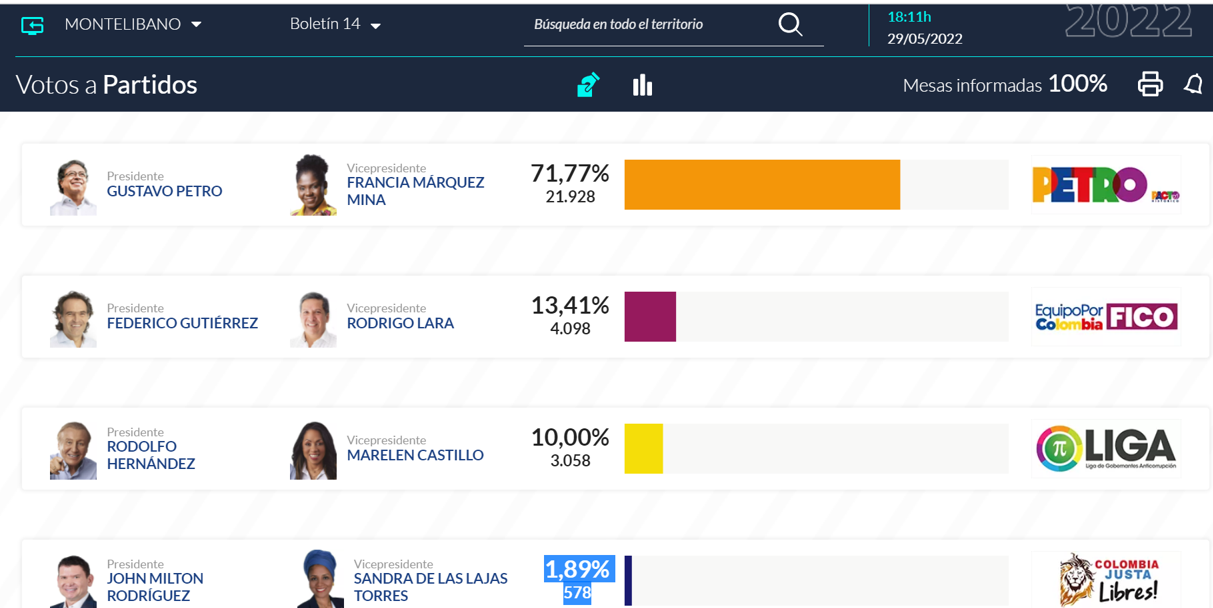The image size is (1213, 608).
Task: Click the back navigation icon beside MONTELIBANO
Action: coord(32,25)
